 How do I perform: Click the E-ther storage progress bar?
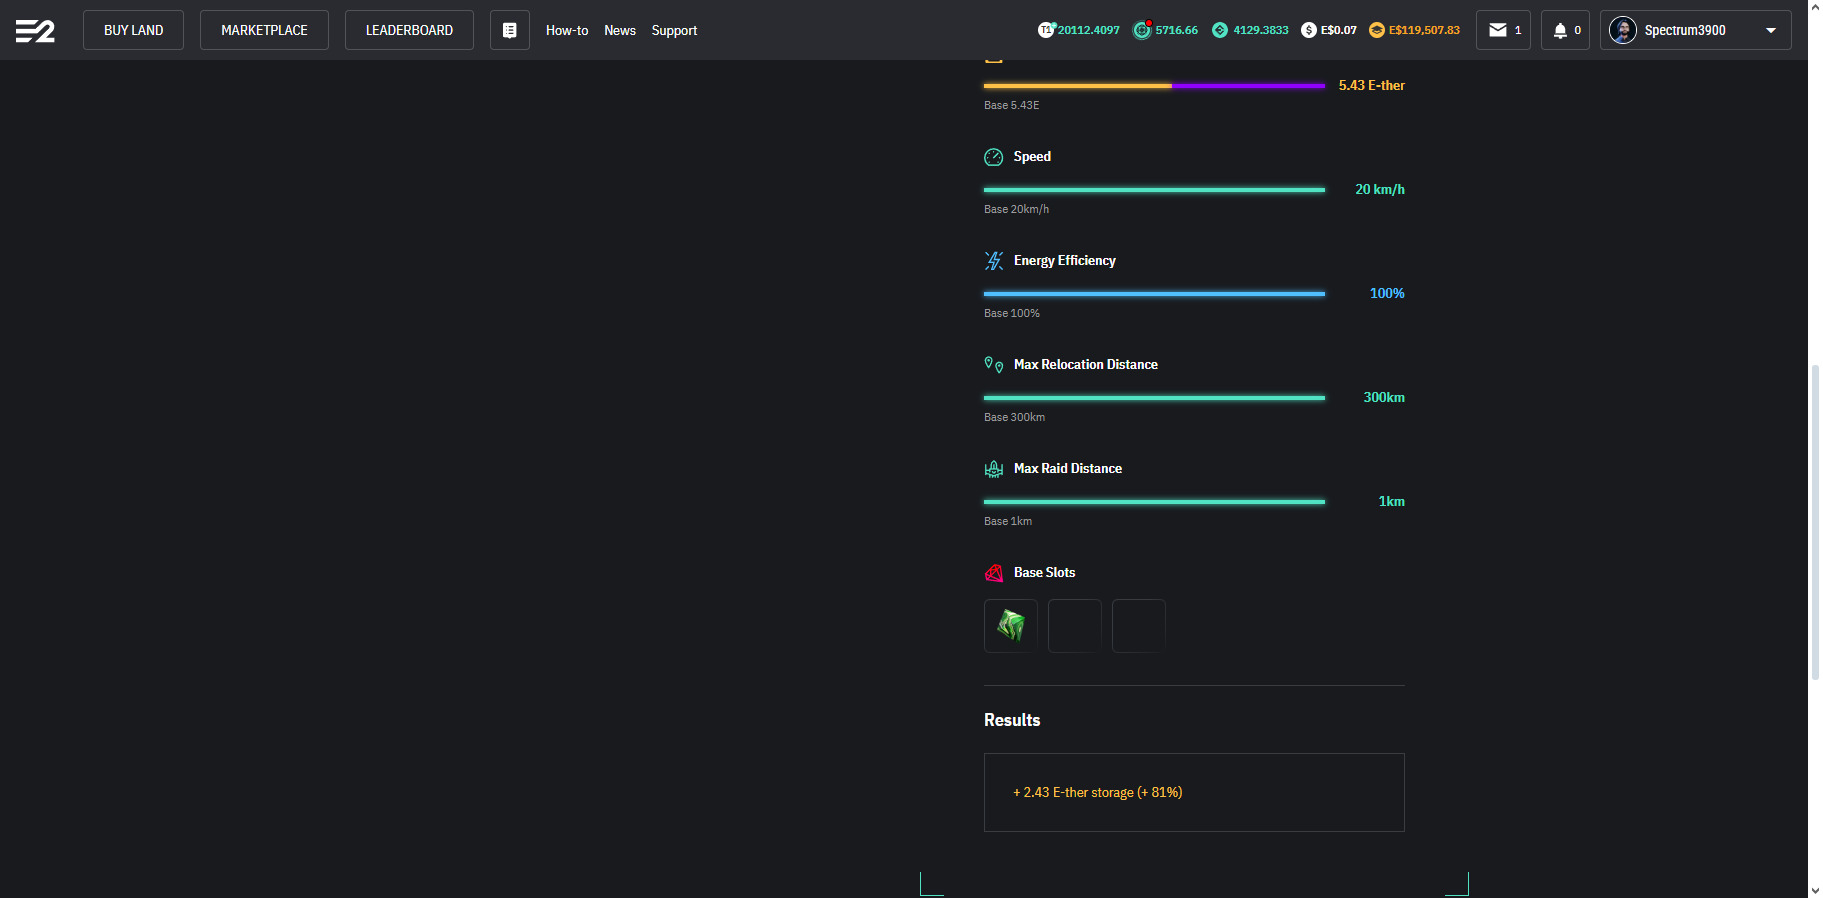point(1154,86)
